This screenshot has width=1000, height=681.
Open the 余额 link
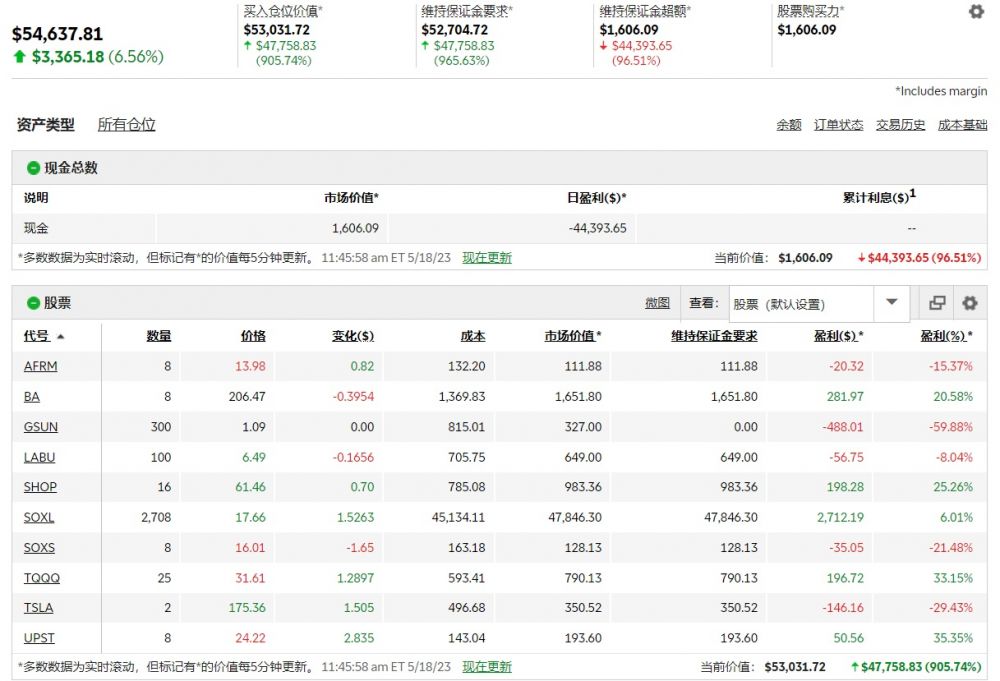coord(788,125)
